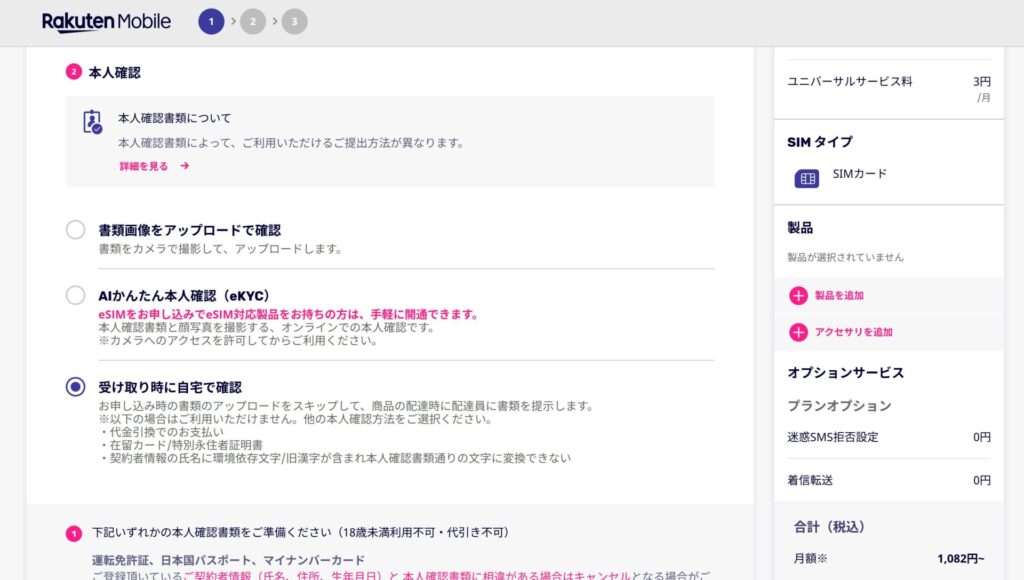Click the 製品を追加 text link
The height and width of the screenshot is (580, 1024).
point(839,295)
